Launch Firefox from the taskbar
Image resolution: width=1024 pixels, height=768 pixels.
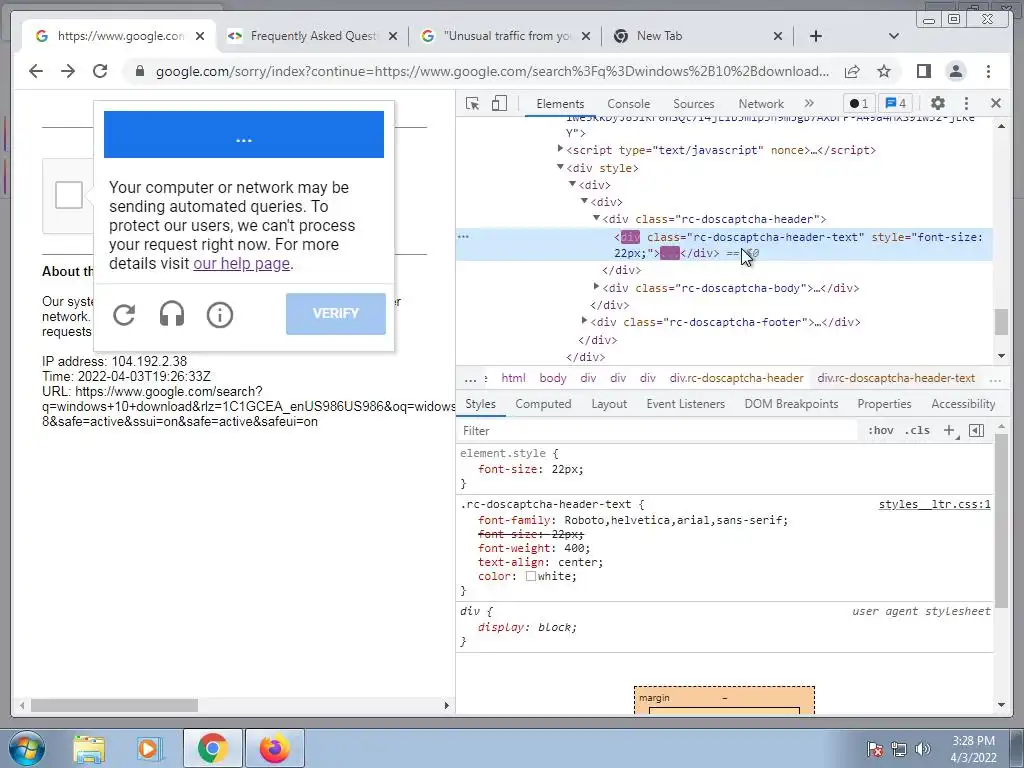274,749
